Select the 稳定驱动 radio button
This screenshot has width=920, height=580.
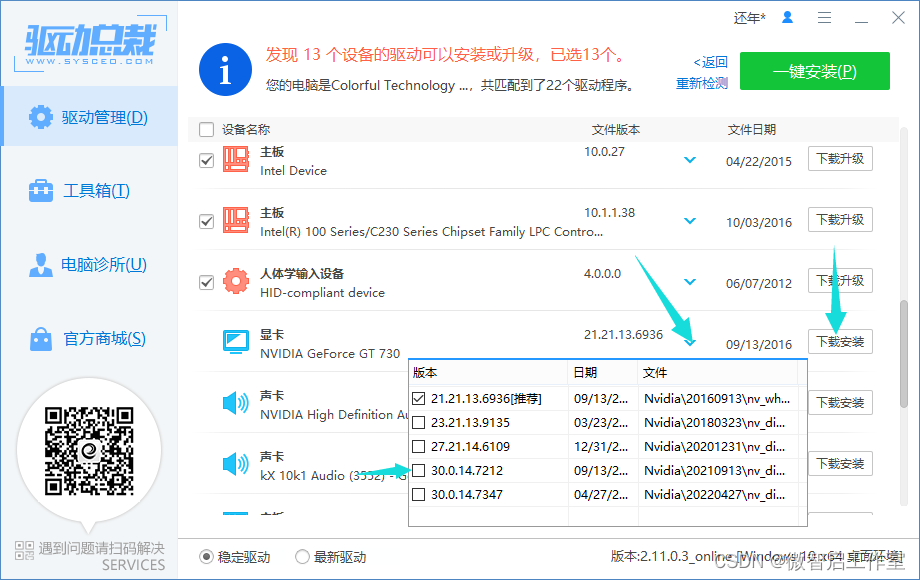206,557
